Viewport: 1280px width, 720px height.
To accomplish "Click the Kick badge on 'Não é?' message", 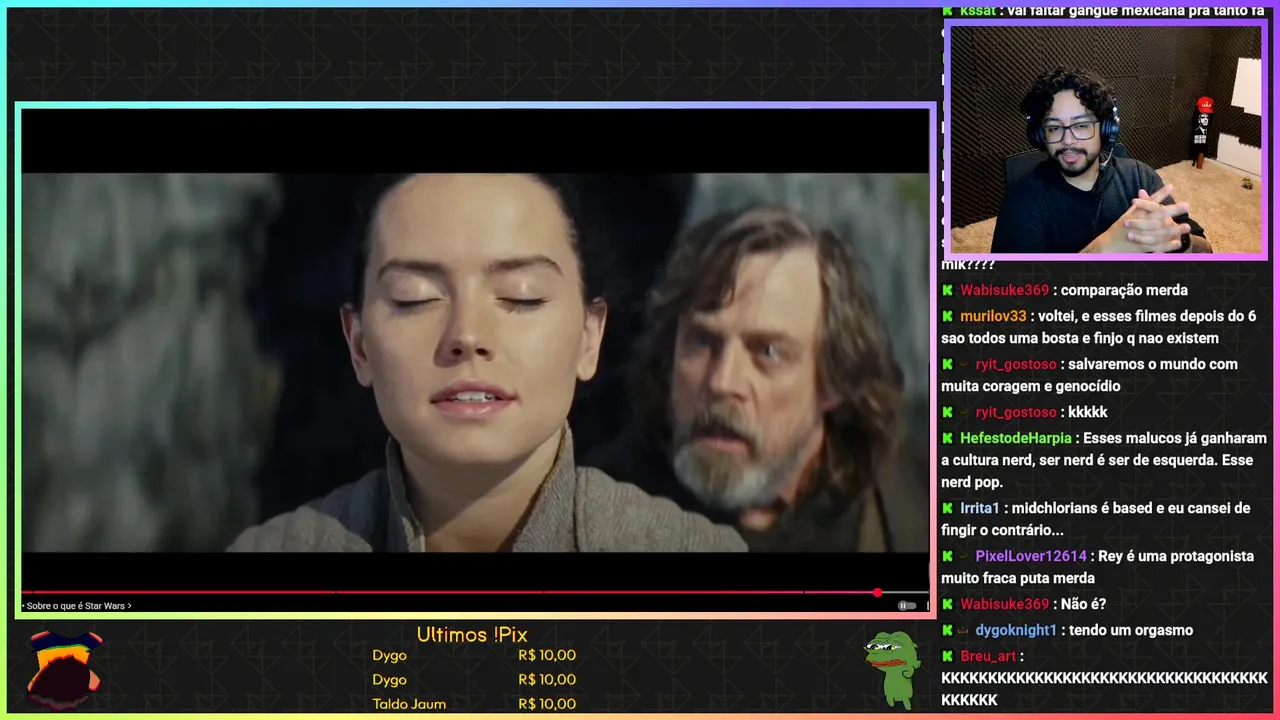I will coord(947,604).
